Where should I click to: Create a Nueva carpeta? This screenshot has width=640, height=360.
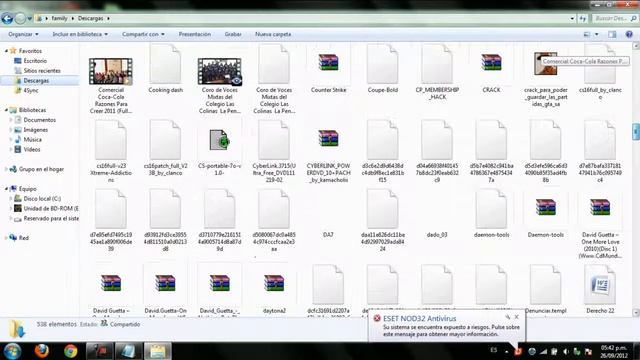point(273,34)
